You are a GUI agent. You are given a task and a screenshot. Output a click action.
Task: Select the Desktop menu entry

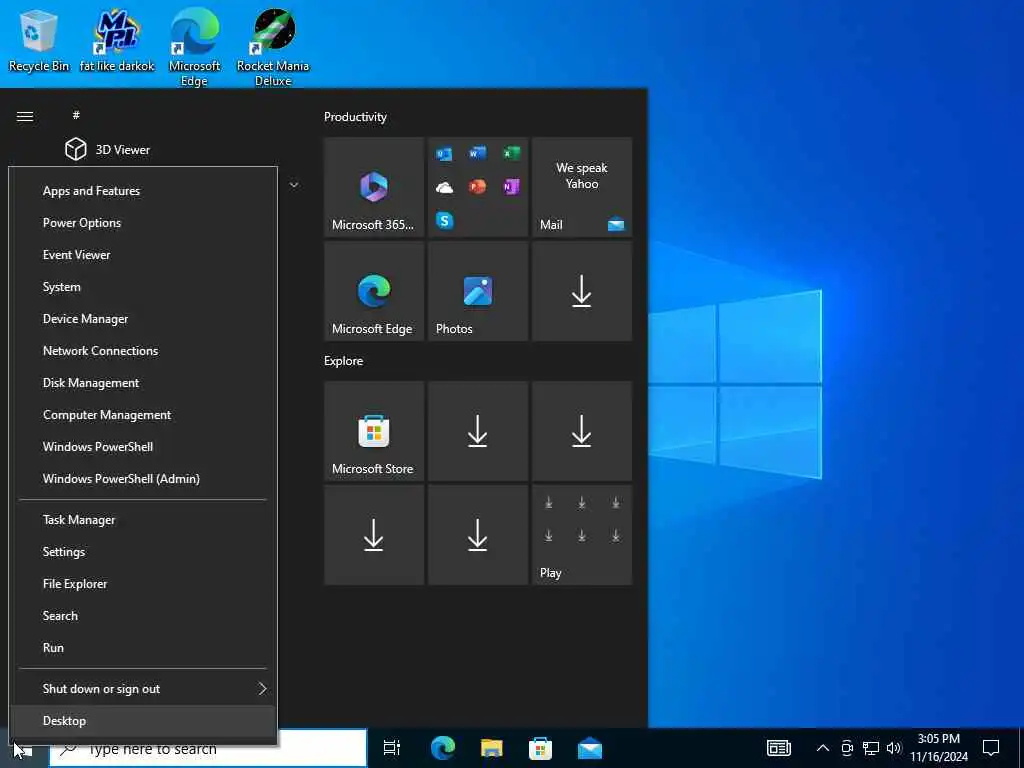click(x=143, y=721)
